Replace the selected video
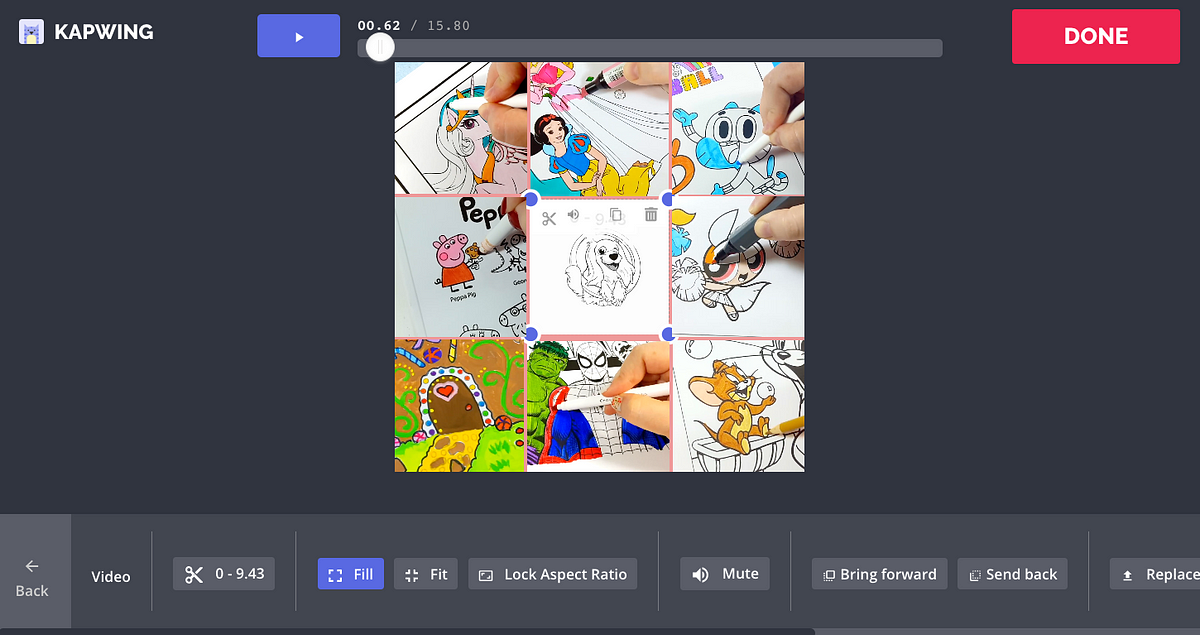 click(x=1155, y=574)
